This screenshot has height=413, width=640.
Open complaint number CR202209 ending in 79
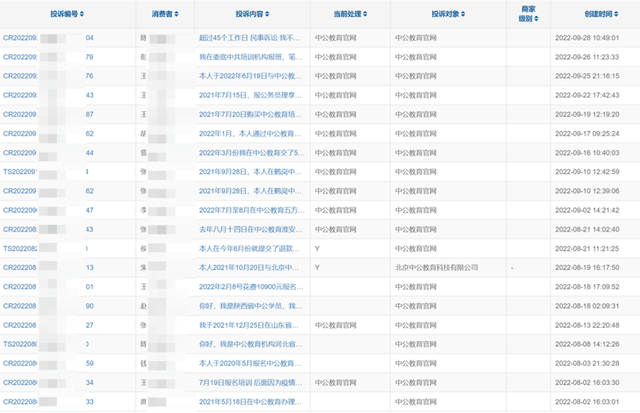point(48,57)
